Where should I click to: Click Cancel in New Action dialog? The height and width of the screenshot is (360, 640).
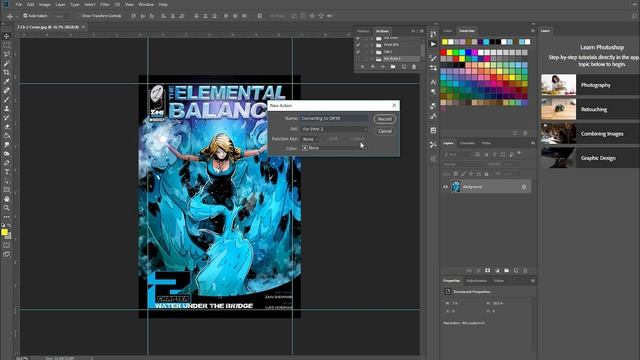coord(384,131)
